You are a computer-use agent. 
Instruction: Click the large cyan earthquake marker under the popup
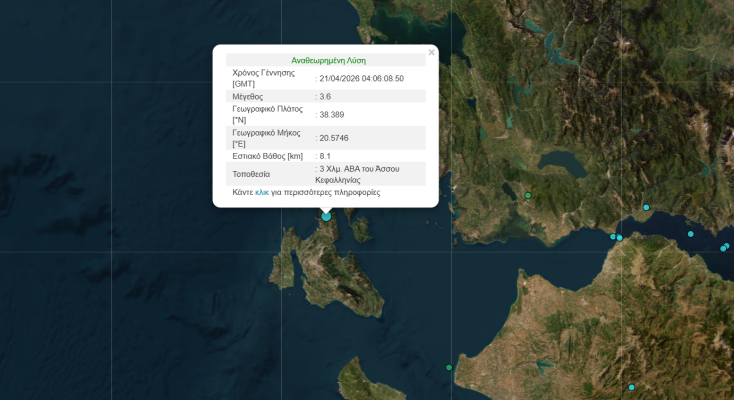(326, 216)
